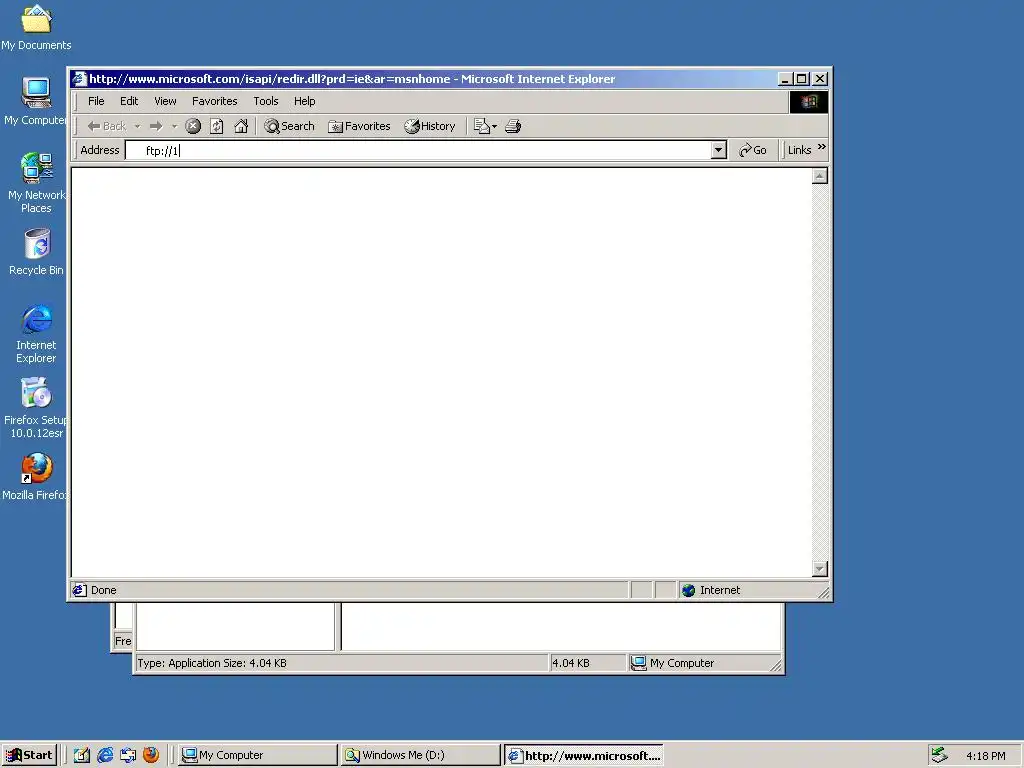This screenshot has width=1024, height=768.
Task: Click the system tray hardware removal icon
Action: pos(939,755)
